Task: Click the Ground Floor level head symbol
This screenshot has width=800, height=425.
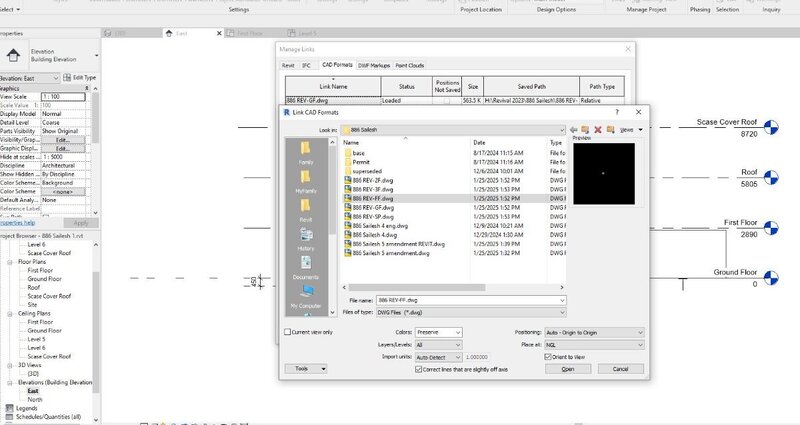Action: click(x=771, y=278)
